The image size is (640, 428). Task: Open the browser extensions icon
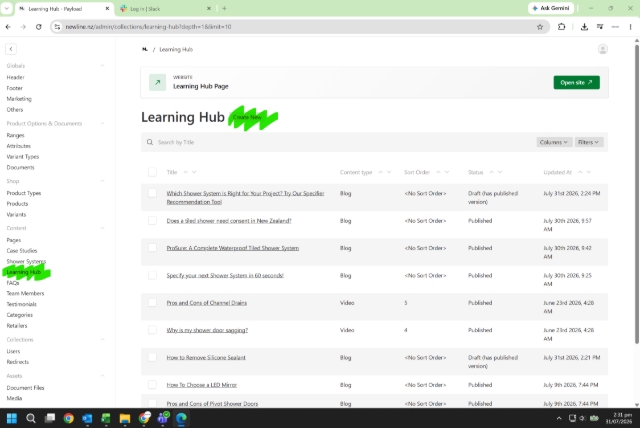562,27
